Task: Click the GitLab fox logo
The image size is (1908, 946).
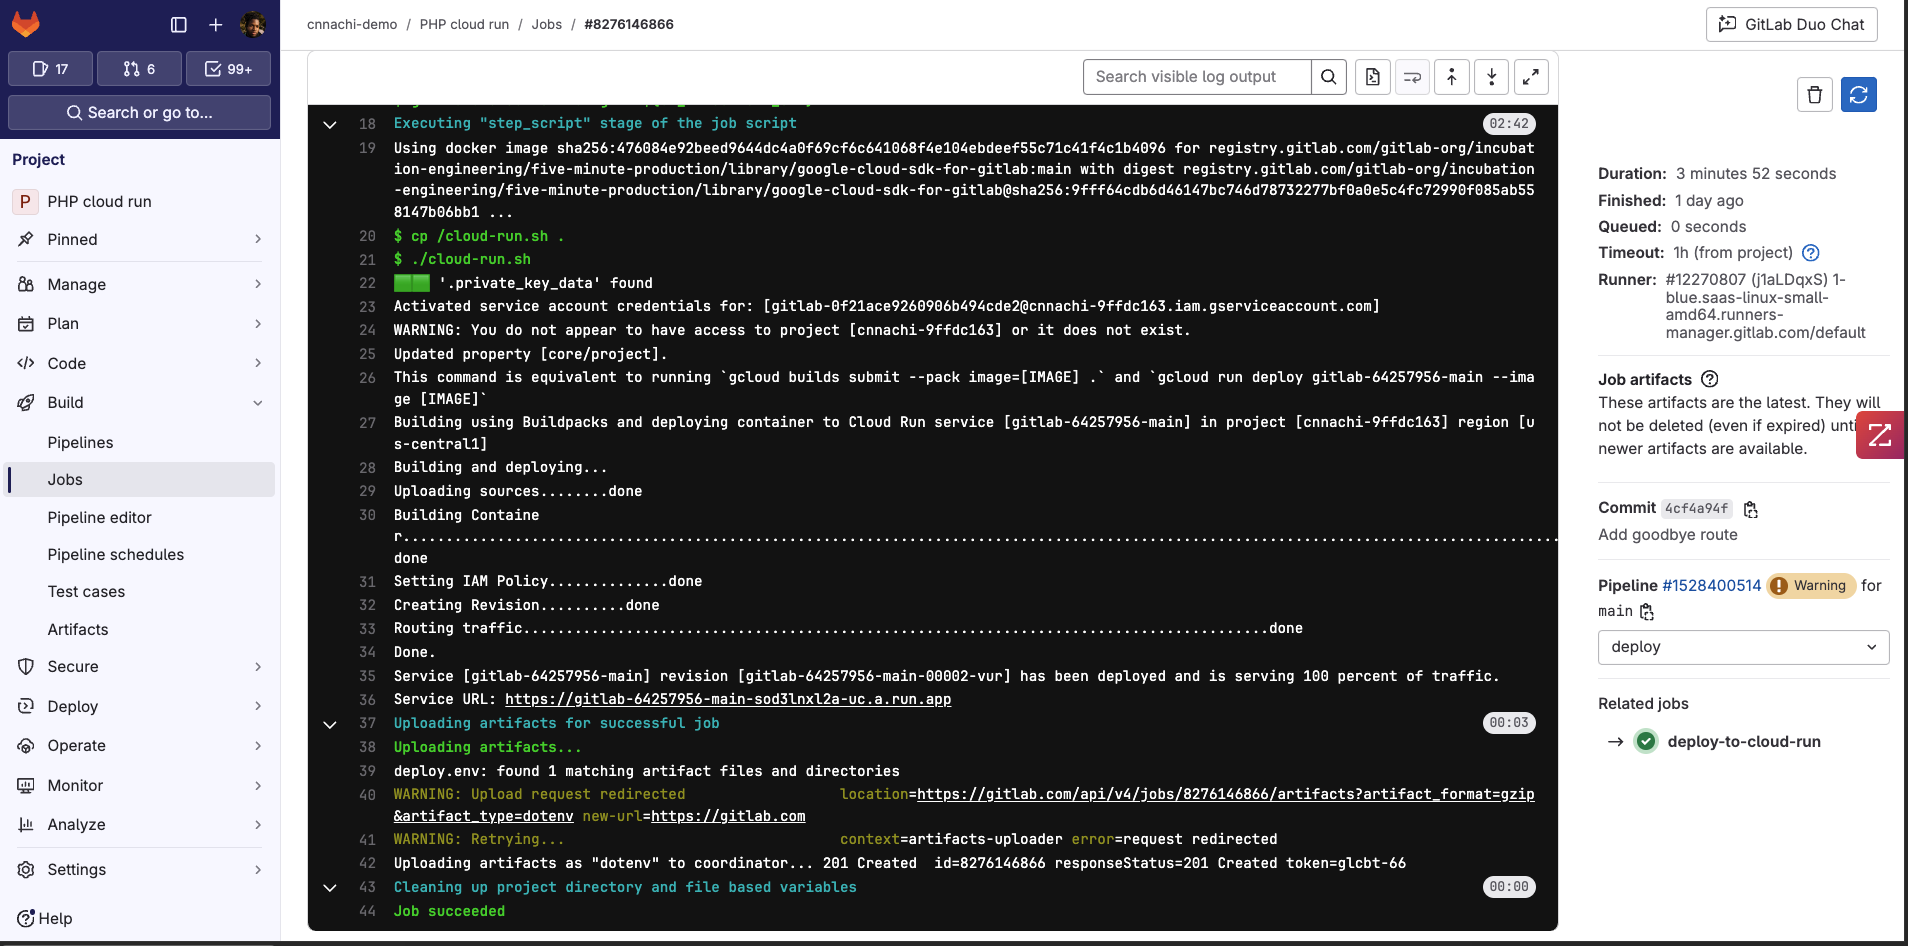Action: point(26,24)
